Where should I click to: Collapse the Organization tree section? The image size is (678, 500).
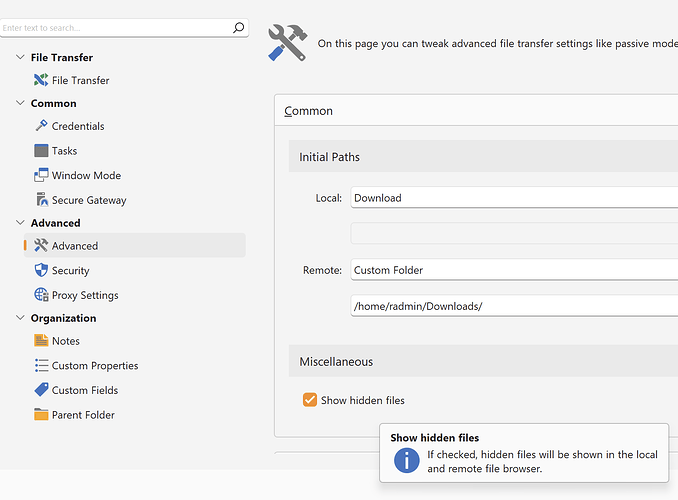pyautogui.click(x=21, y=318)
